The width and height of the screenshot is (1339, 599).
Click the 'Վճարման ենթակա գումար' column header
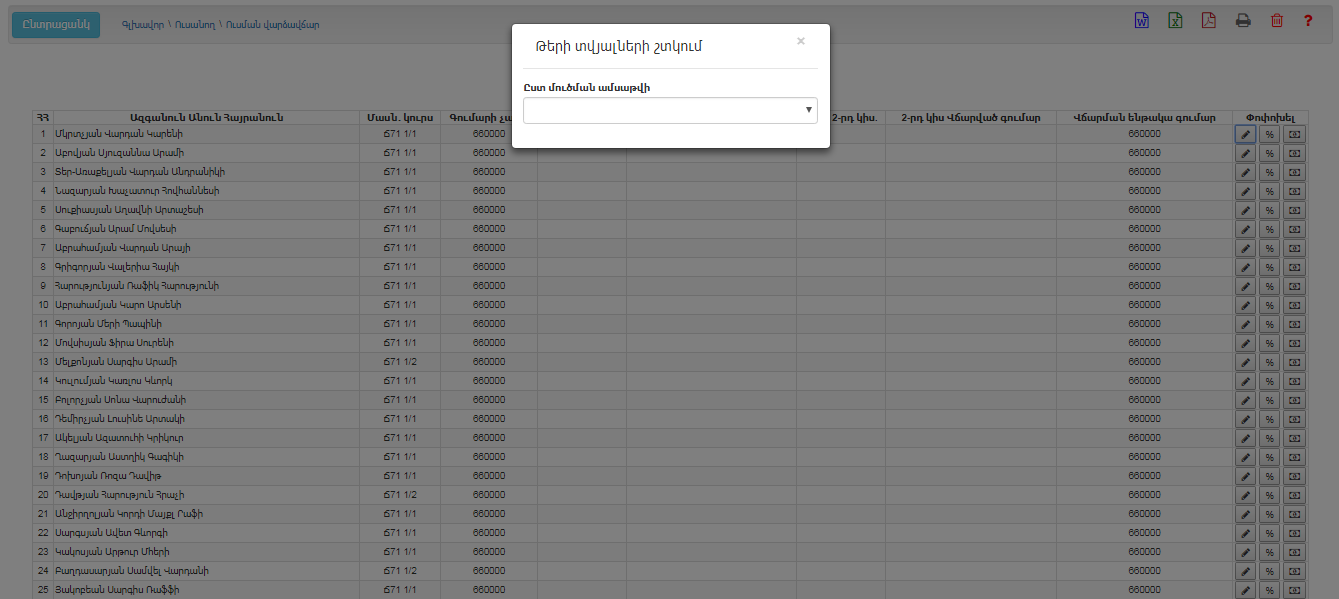pos(1143,117)
